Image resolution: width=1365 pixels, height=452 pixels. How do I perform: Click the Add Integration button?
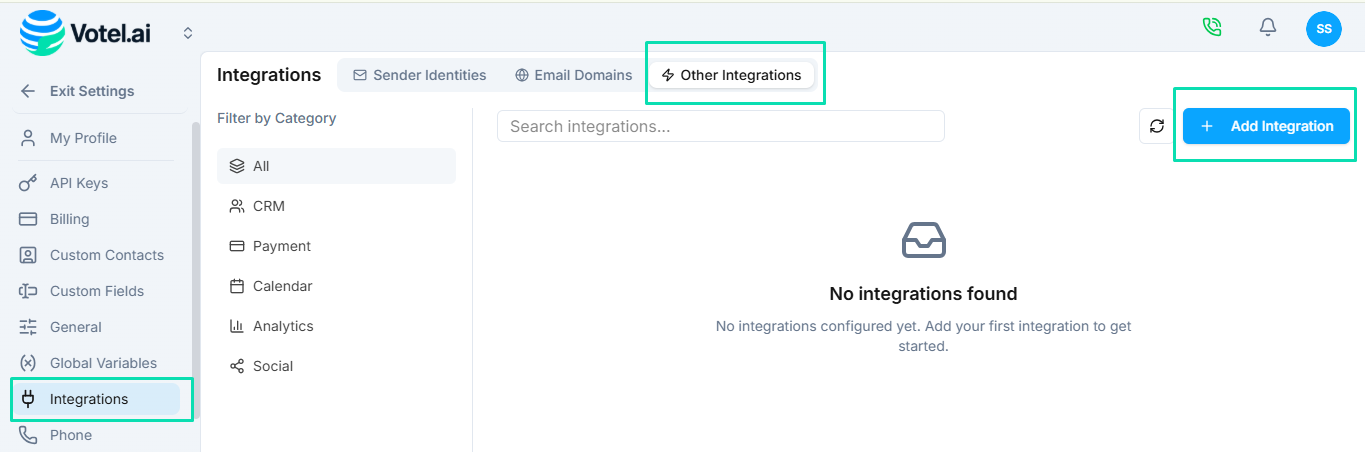(x=1266, y=126)
